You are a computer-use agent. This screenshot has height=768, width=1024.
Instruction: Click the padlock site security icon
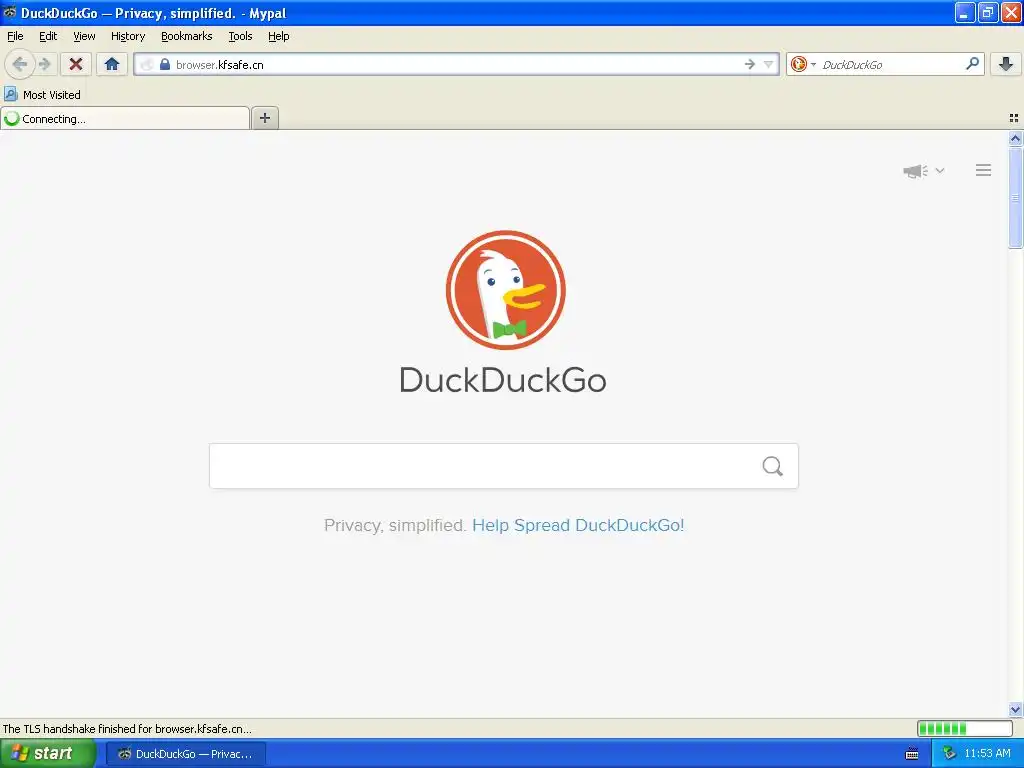coord(165,65)
